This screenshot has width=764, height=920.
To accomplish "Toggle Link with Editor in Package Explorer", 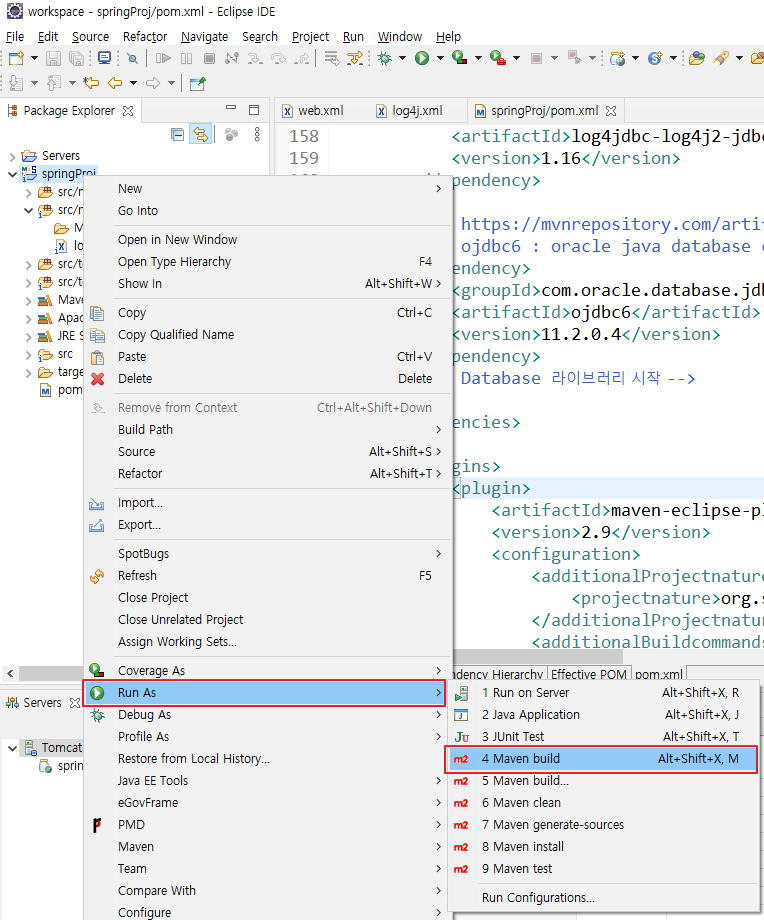I will 201,135.
